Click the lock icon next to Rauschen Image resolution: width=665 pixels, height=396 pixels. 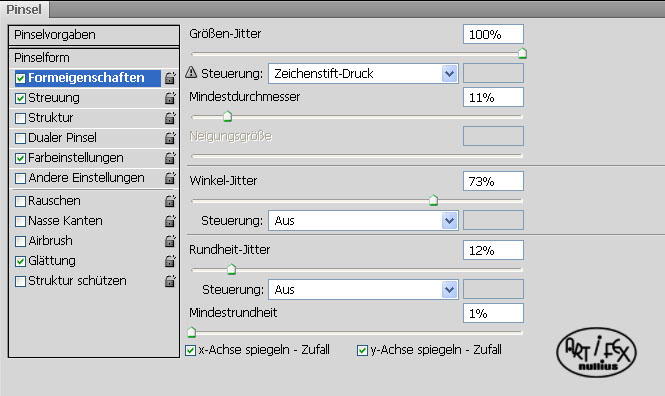[170, 201]
